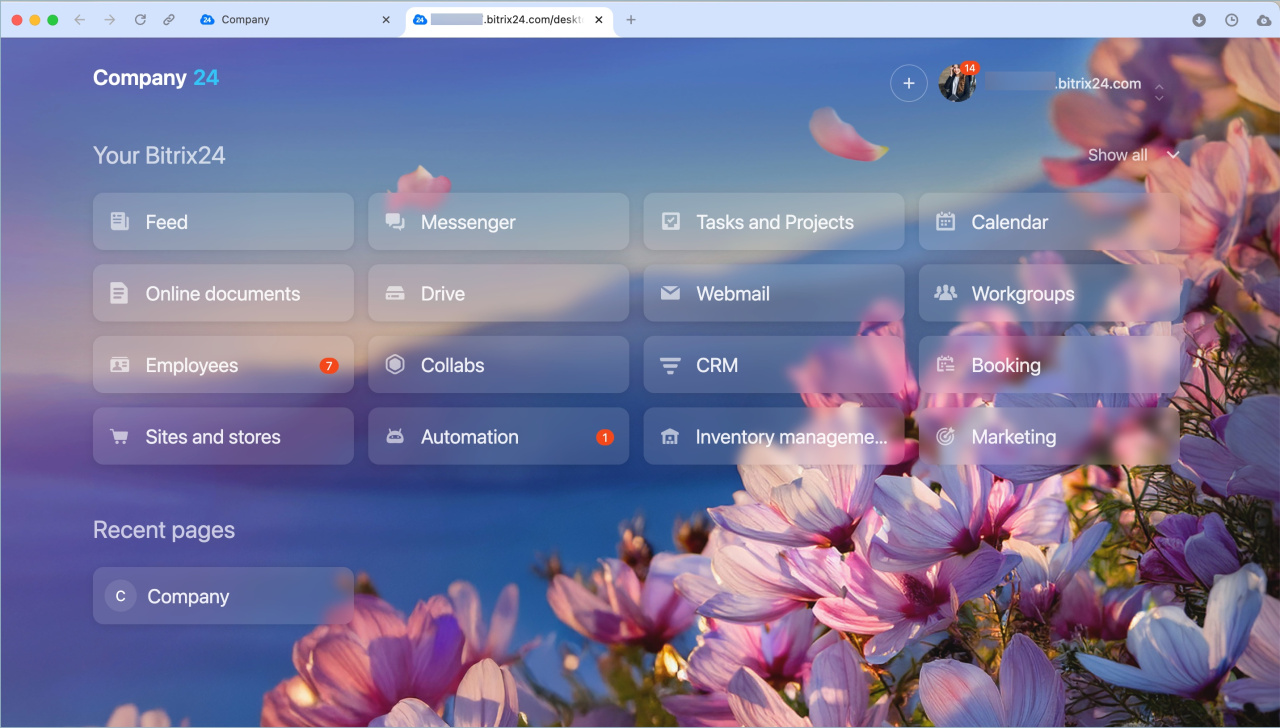Open the Sites and stores tile

[x=223, y=436]
